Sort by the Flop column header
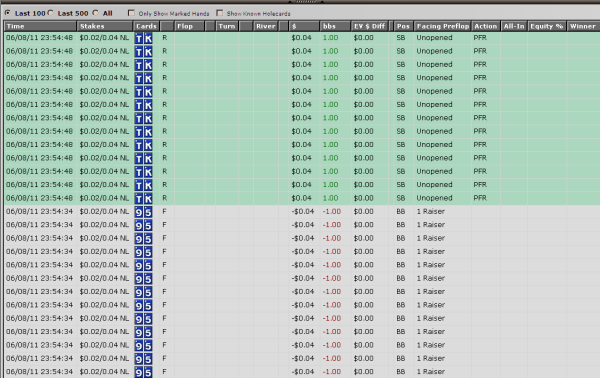Viewport: 600px width, 378px height. tap(189, 26)
